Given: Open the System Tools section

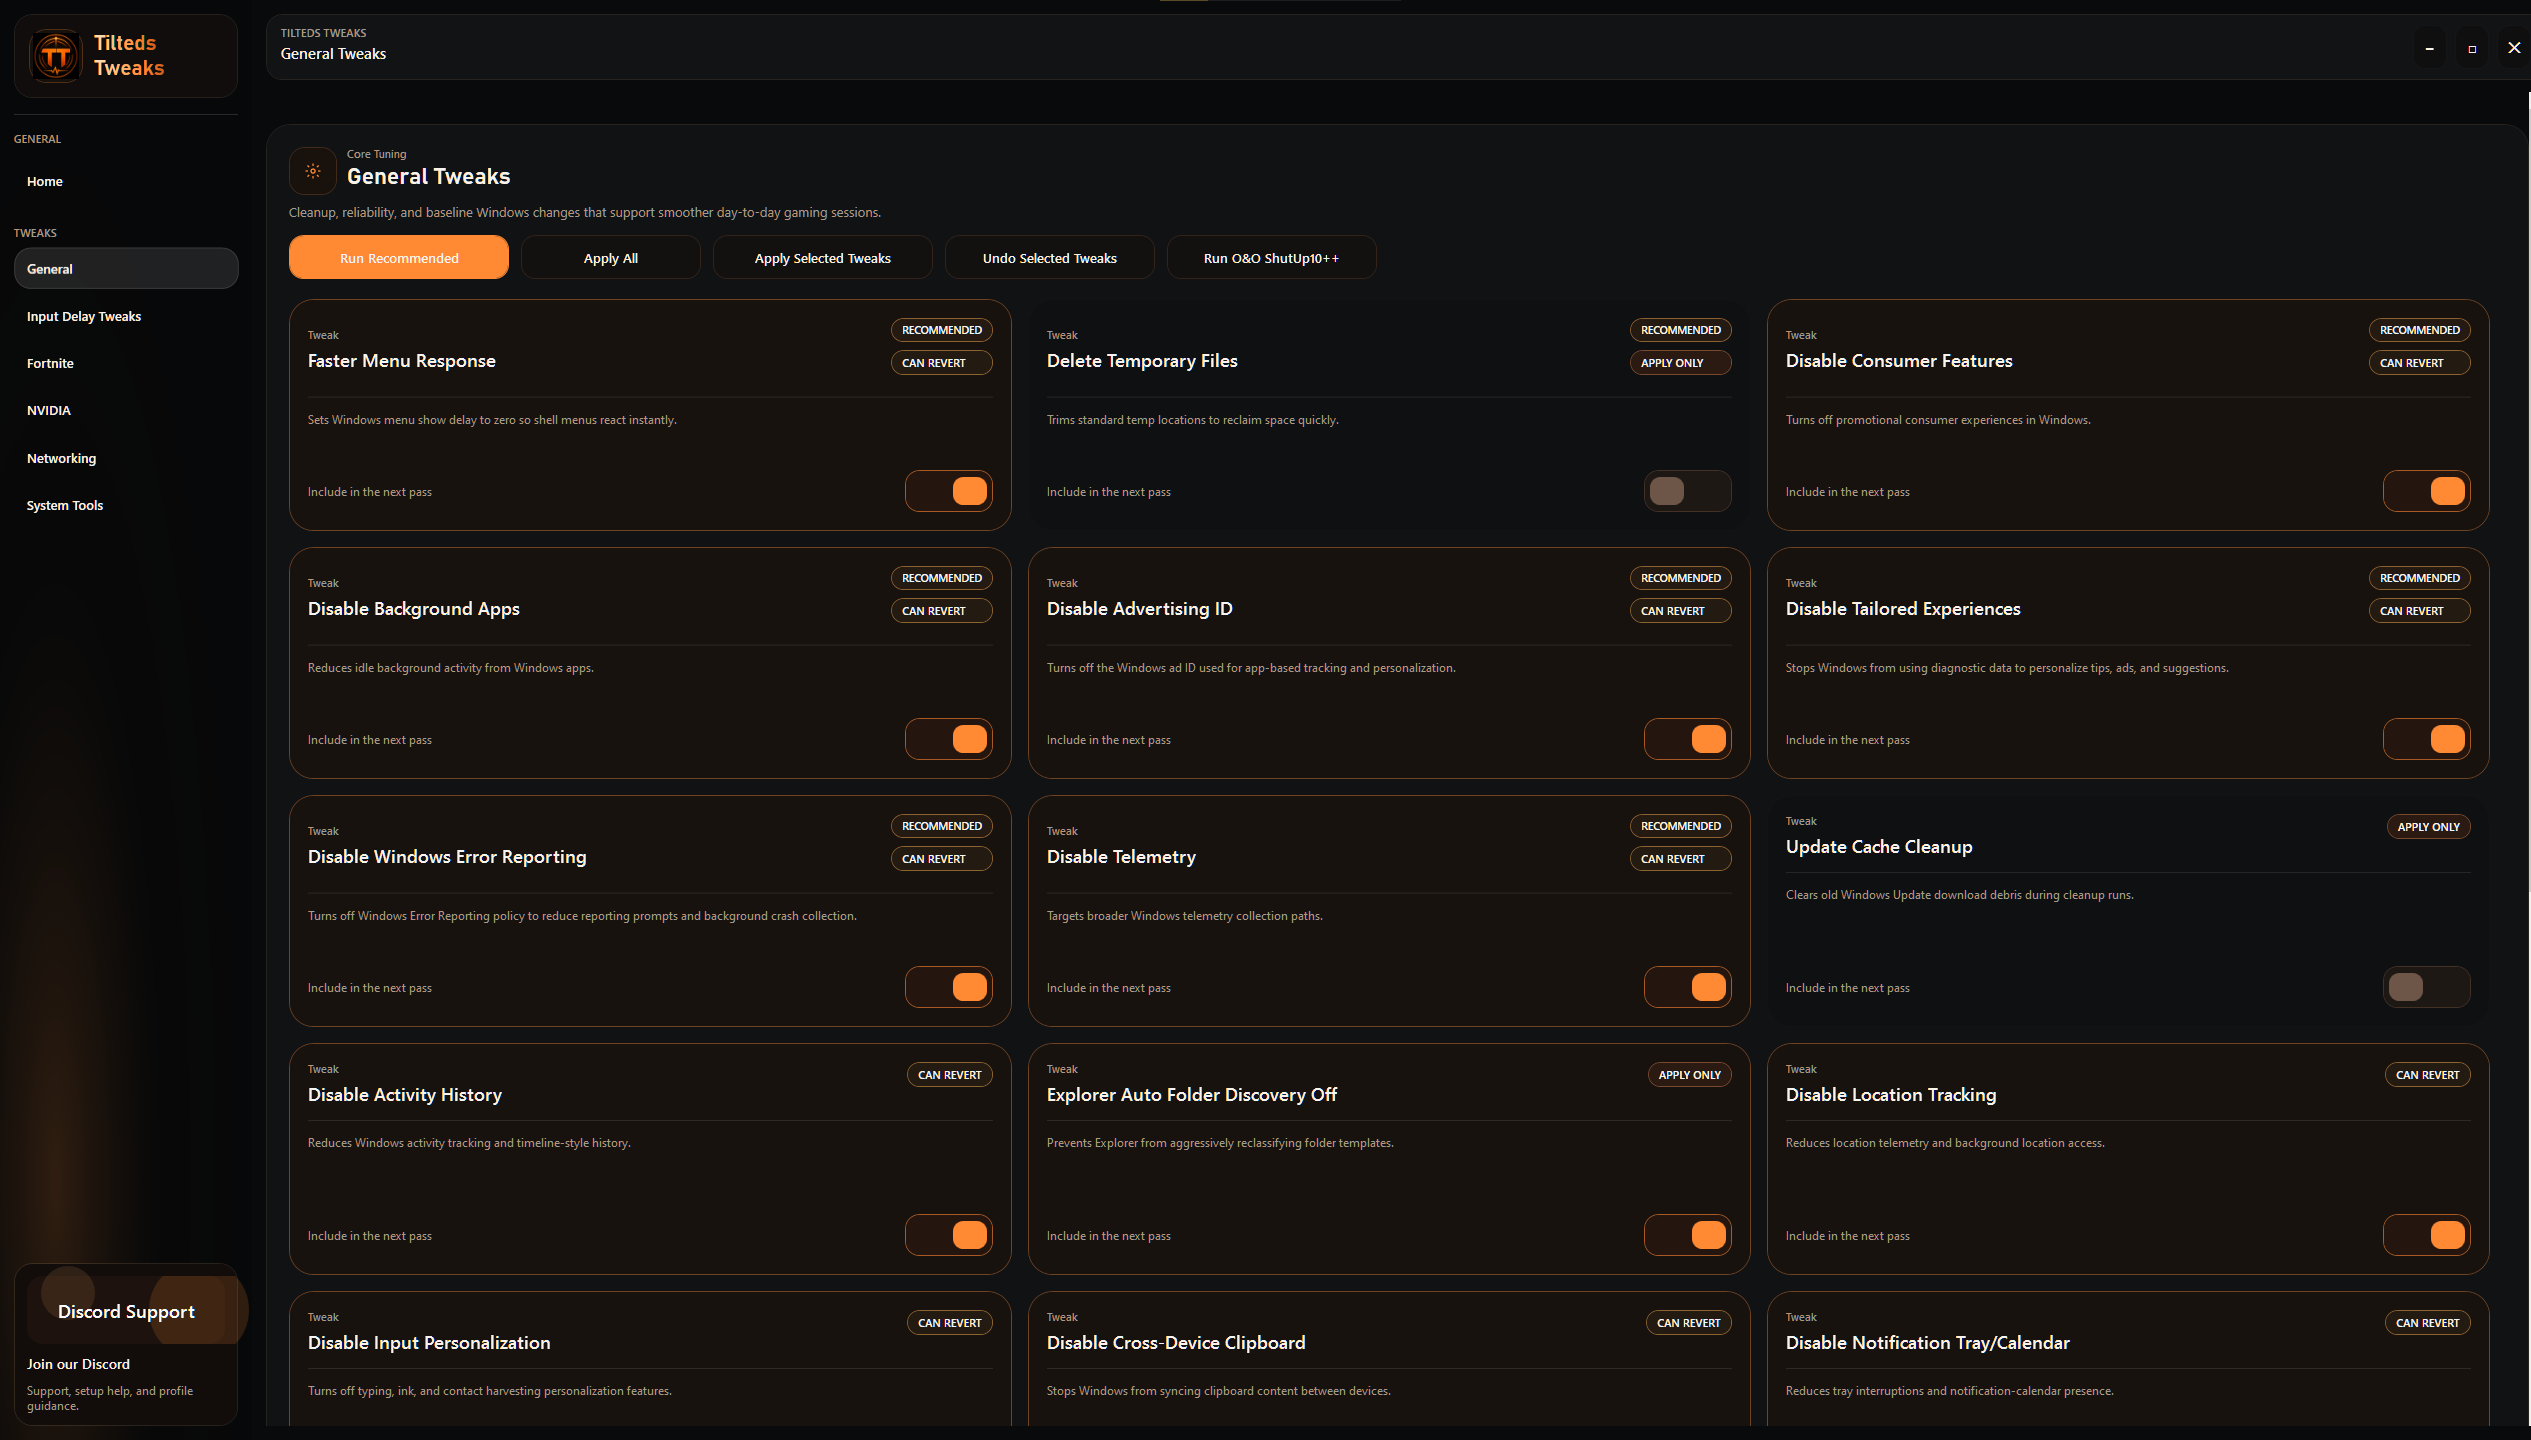Looking at the screenshot, I should tap(126, 505).
